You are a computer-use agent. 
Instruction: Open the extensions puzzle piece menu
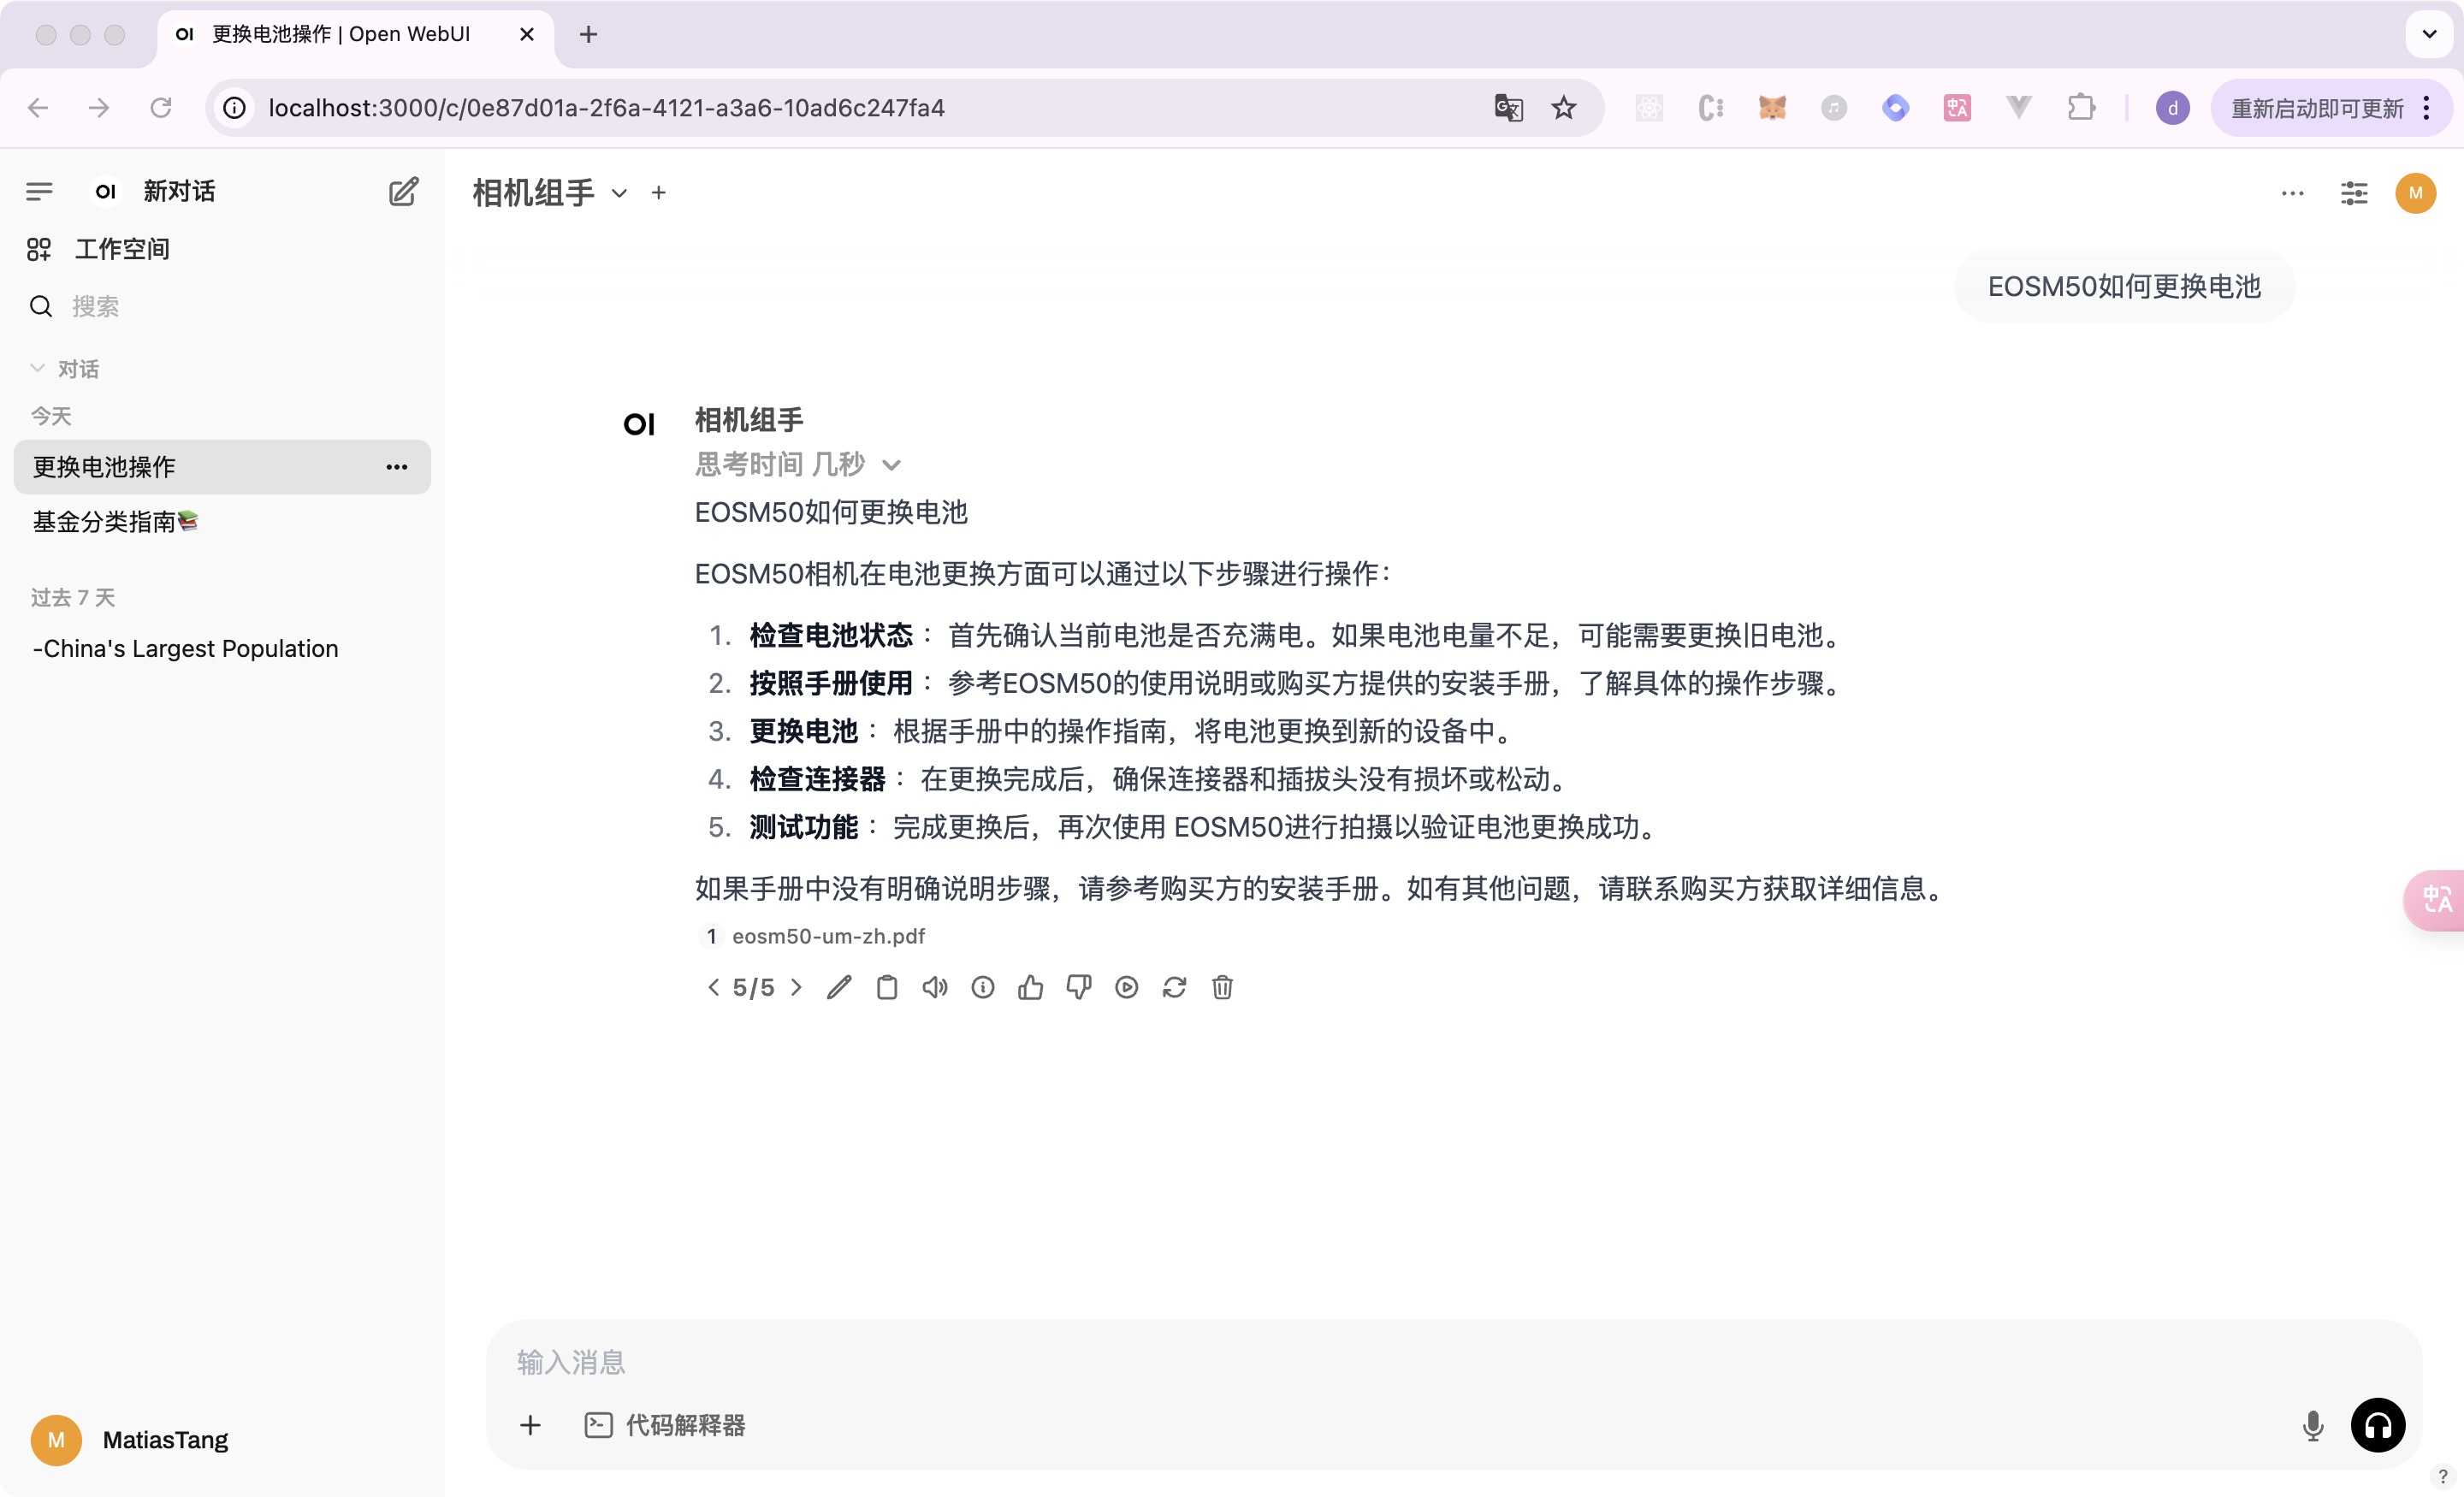[2081, 108]
